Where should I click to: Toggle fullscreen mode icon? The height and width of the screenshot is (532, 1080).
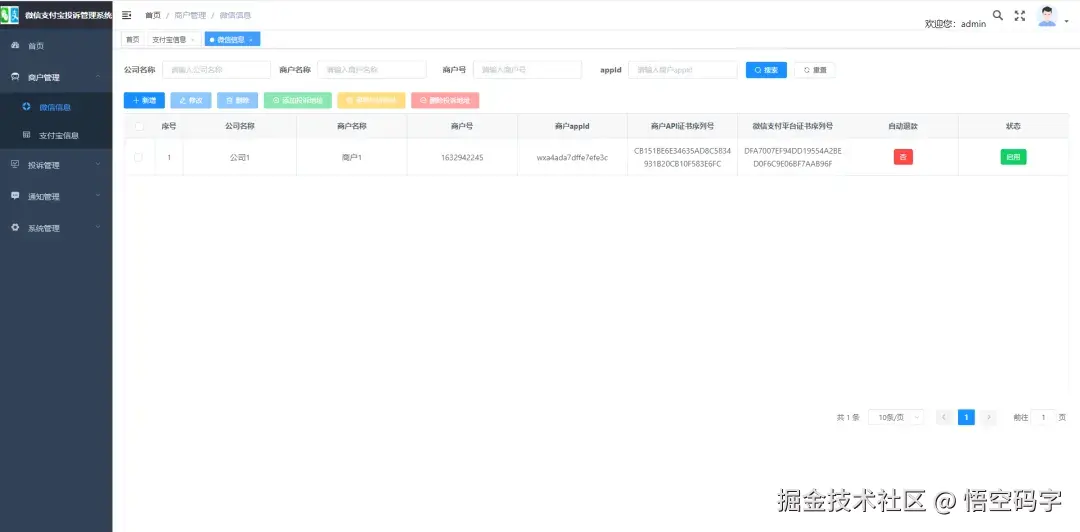(x=1020, y=15)
